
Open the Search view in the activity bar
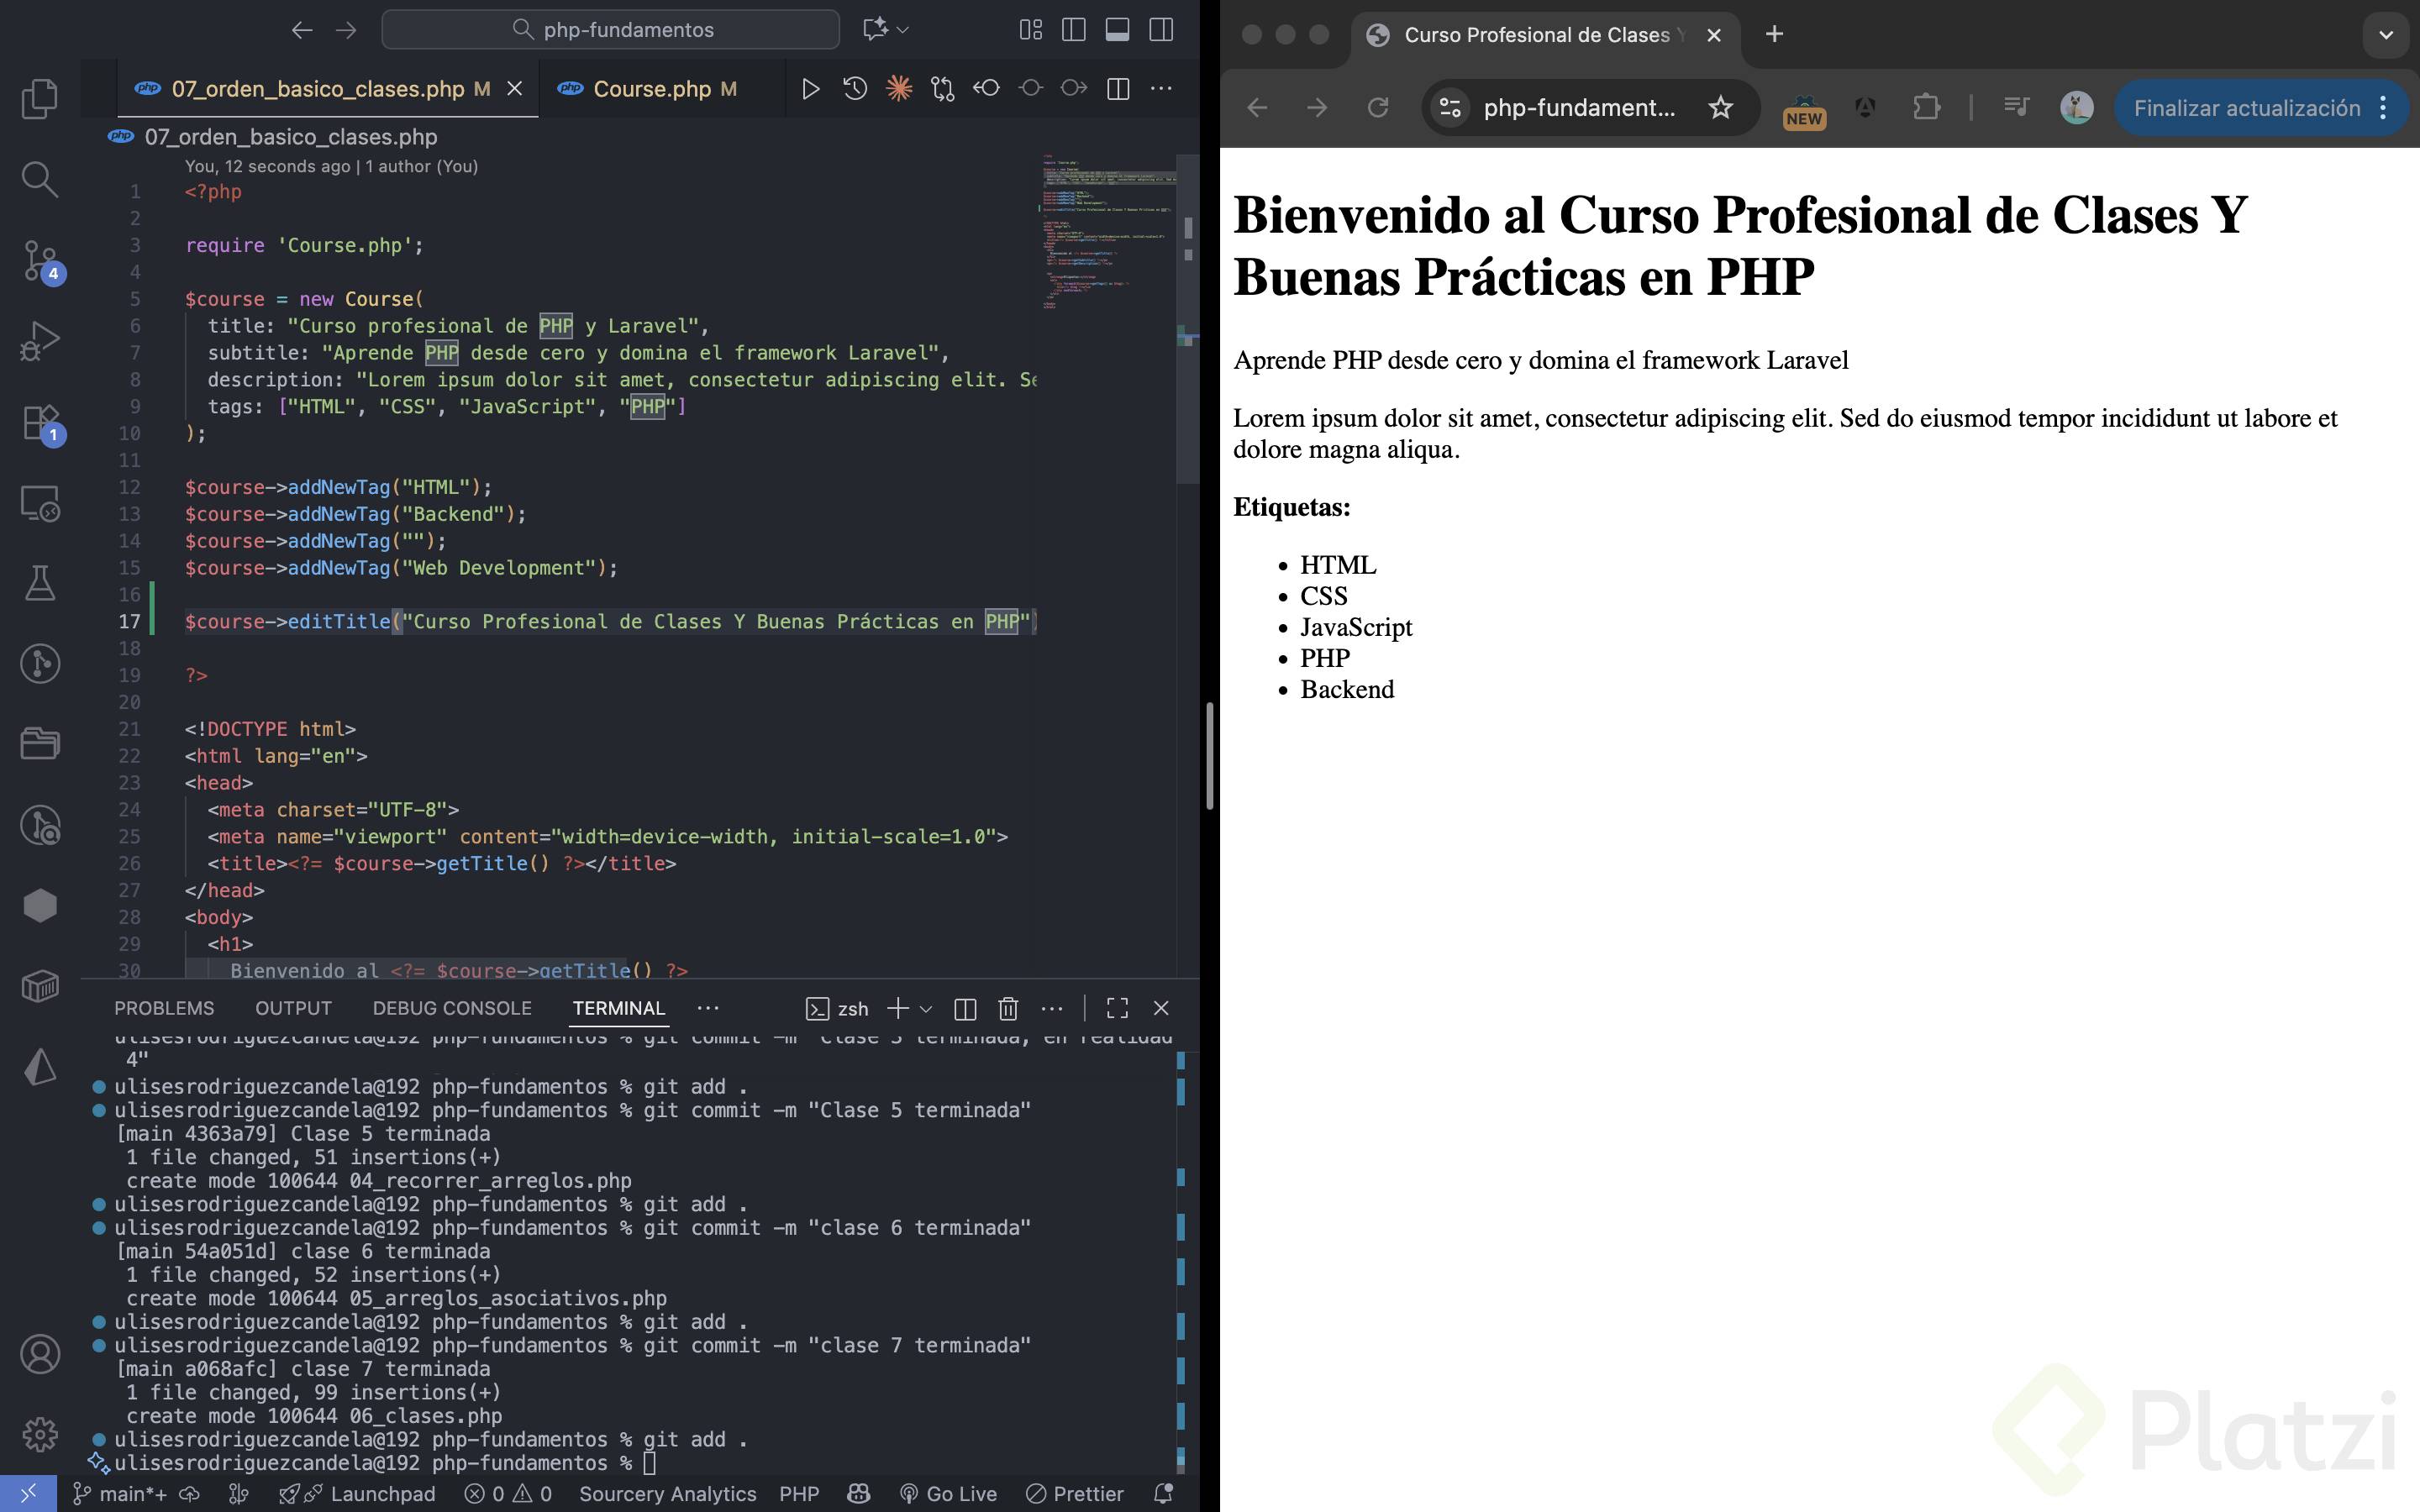click(x=40, y=180)
